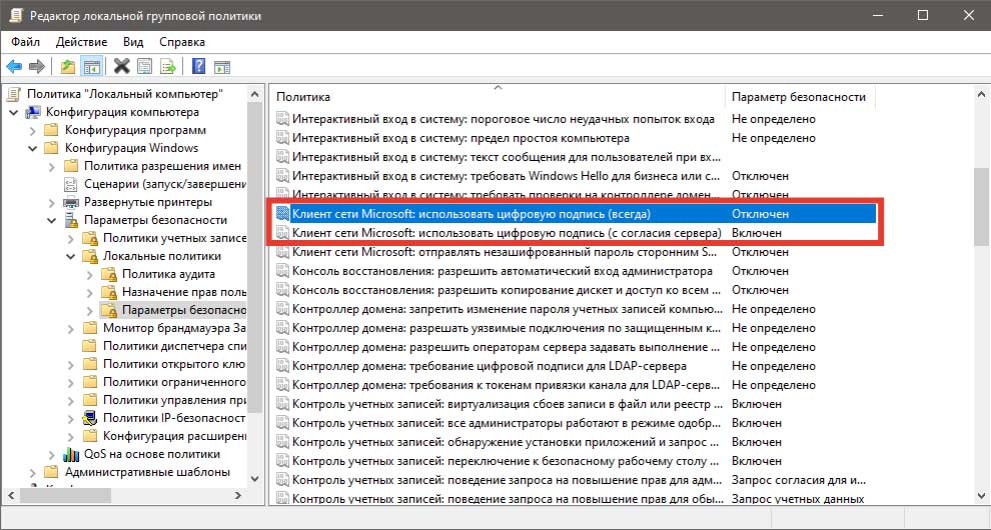This screenshot has height=530, width=991.
Task: Select policy использовать цифровую подпись (с согласия сервера)
Action: [506, 233]
